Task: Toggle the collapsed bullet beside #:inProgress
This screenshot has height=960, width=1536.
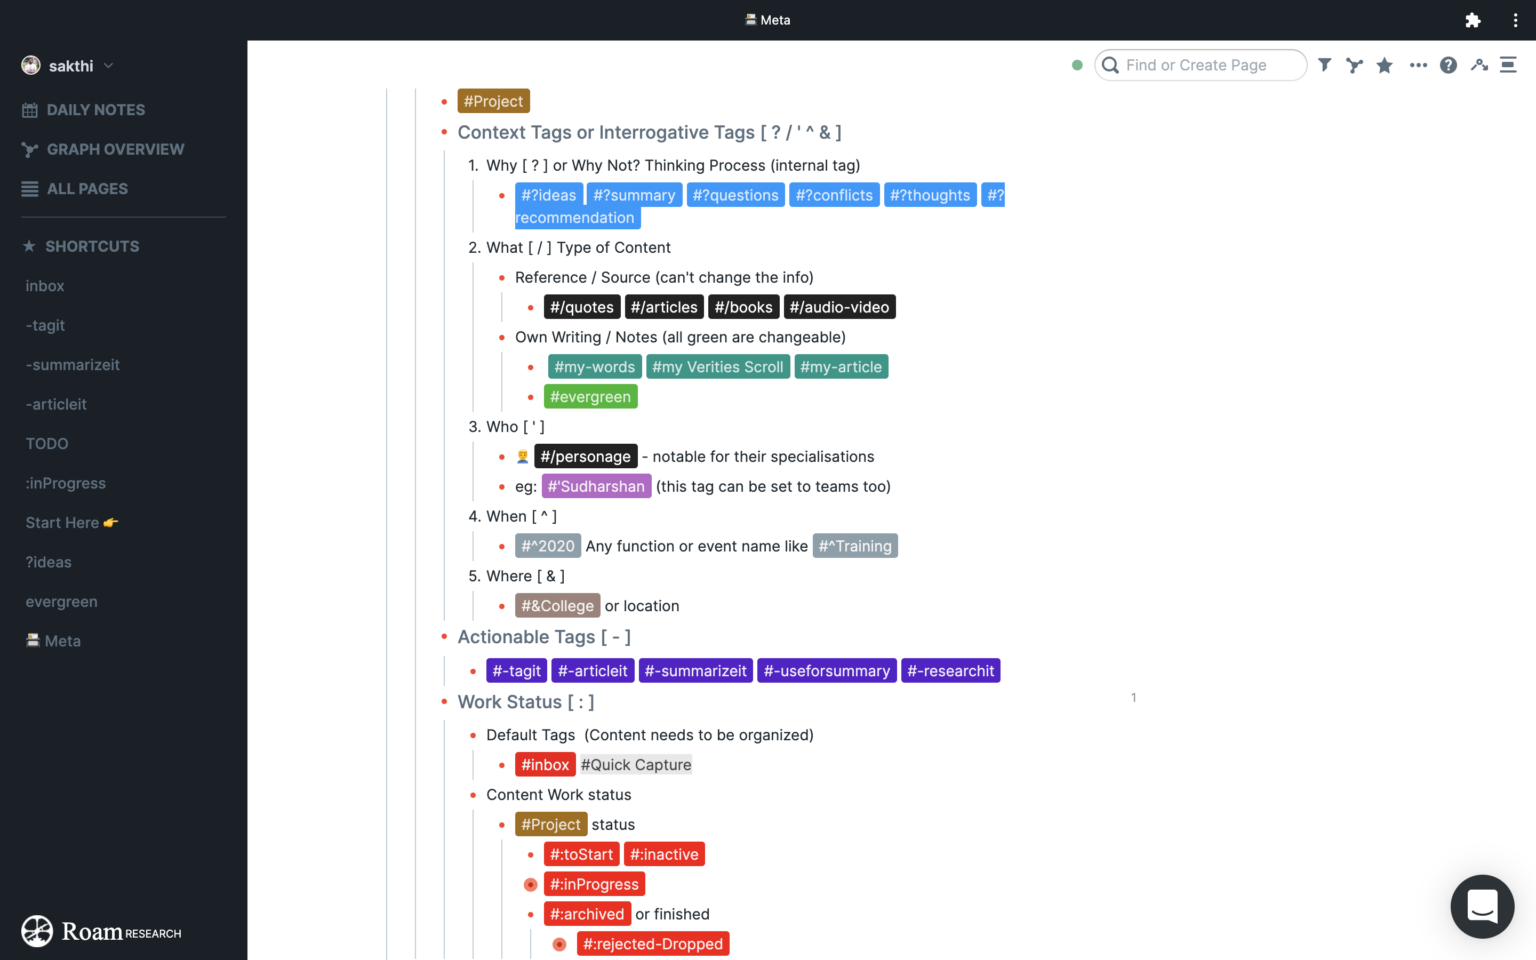Action: pyautogui.click(x=530, y=884)
